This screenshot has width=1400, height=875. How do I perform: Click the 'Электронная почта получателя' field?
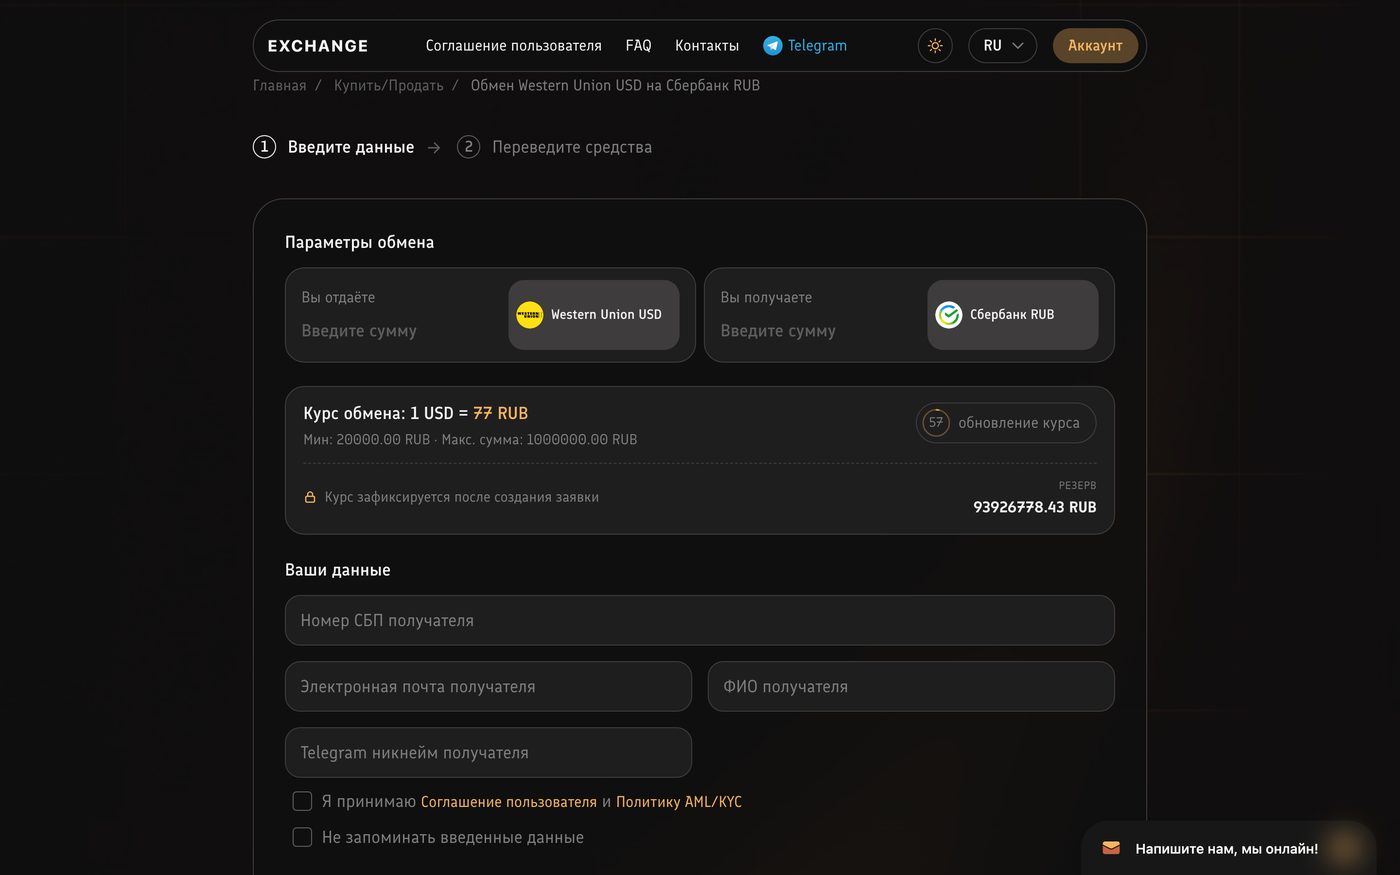click(x=488, y=687)
